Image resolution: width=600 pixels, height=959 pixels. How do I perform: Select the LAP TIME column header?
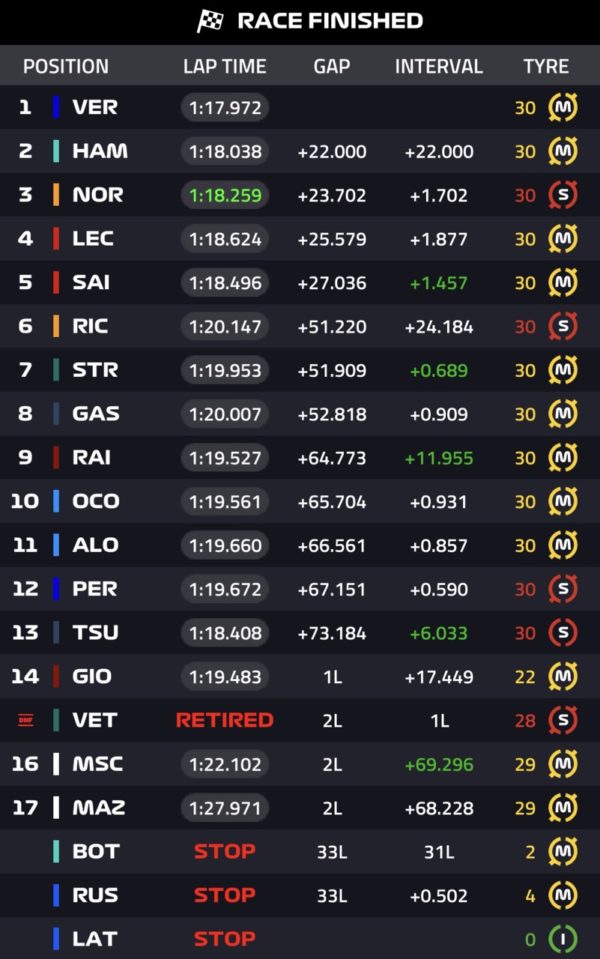[224, 66]
